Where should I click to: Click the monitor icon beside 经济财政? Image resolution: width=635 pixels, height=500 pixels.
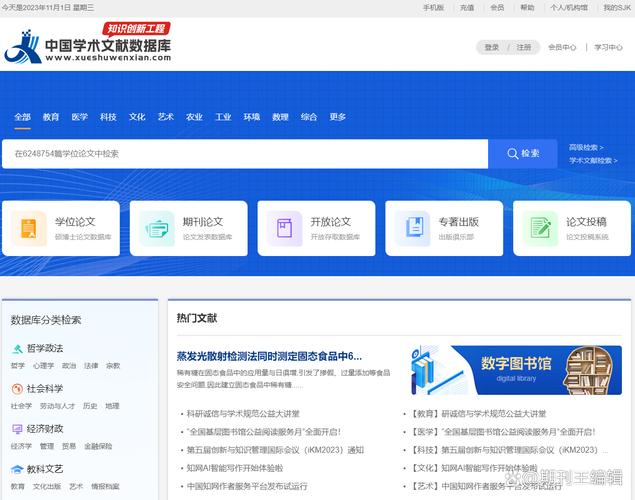(17, 429)
